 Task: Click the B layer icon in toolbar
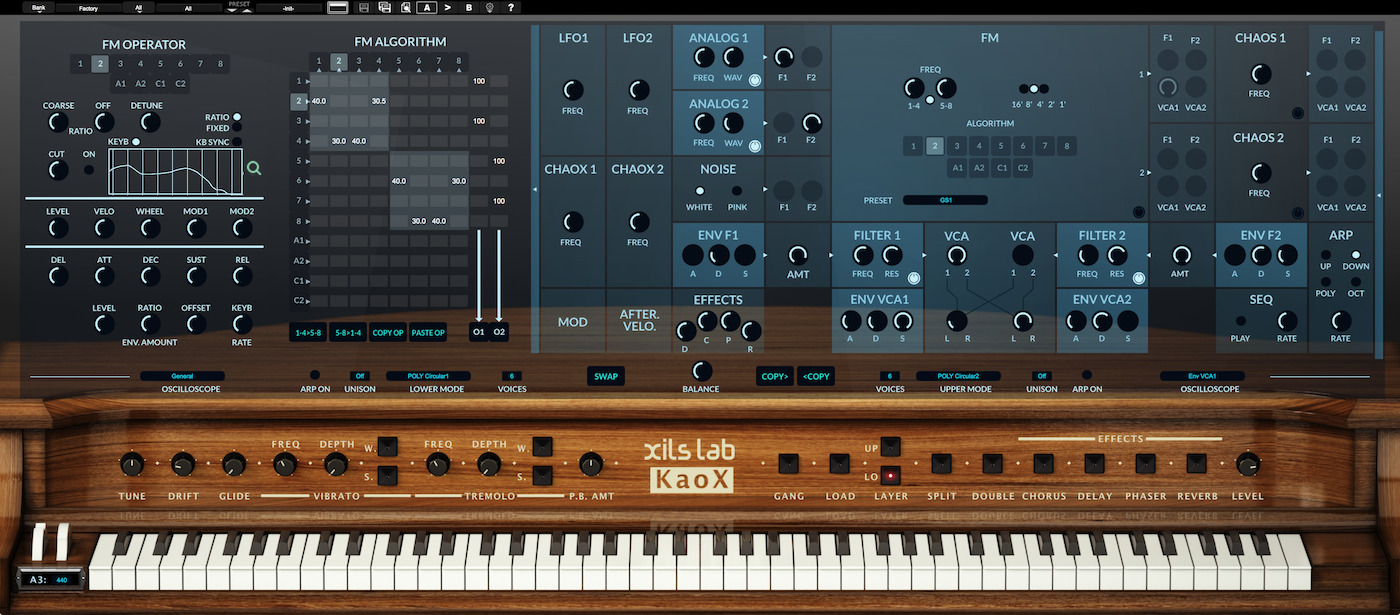(467, 6)
